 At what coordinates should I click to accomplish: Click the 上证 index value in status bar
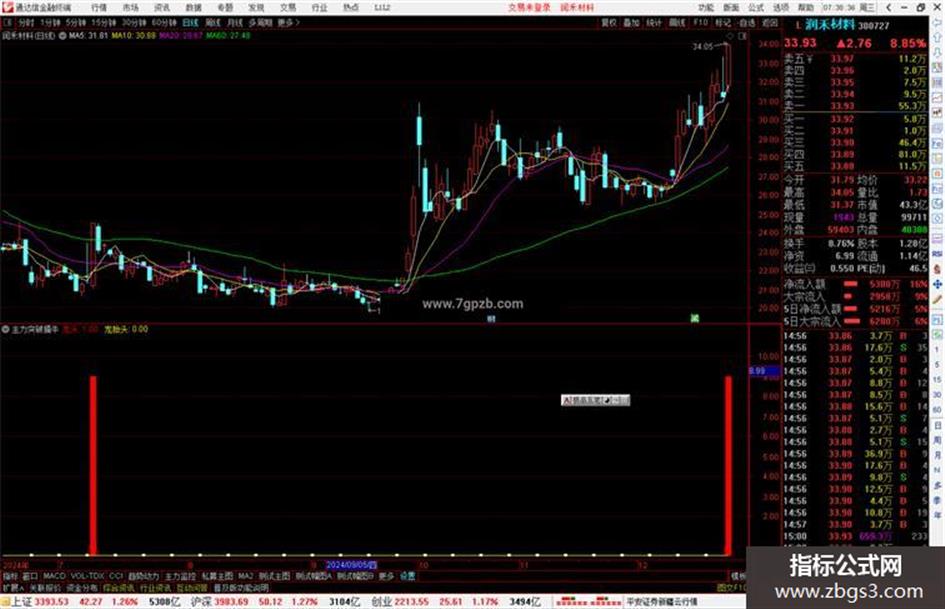(x=51, y=602)
